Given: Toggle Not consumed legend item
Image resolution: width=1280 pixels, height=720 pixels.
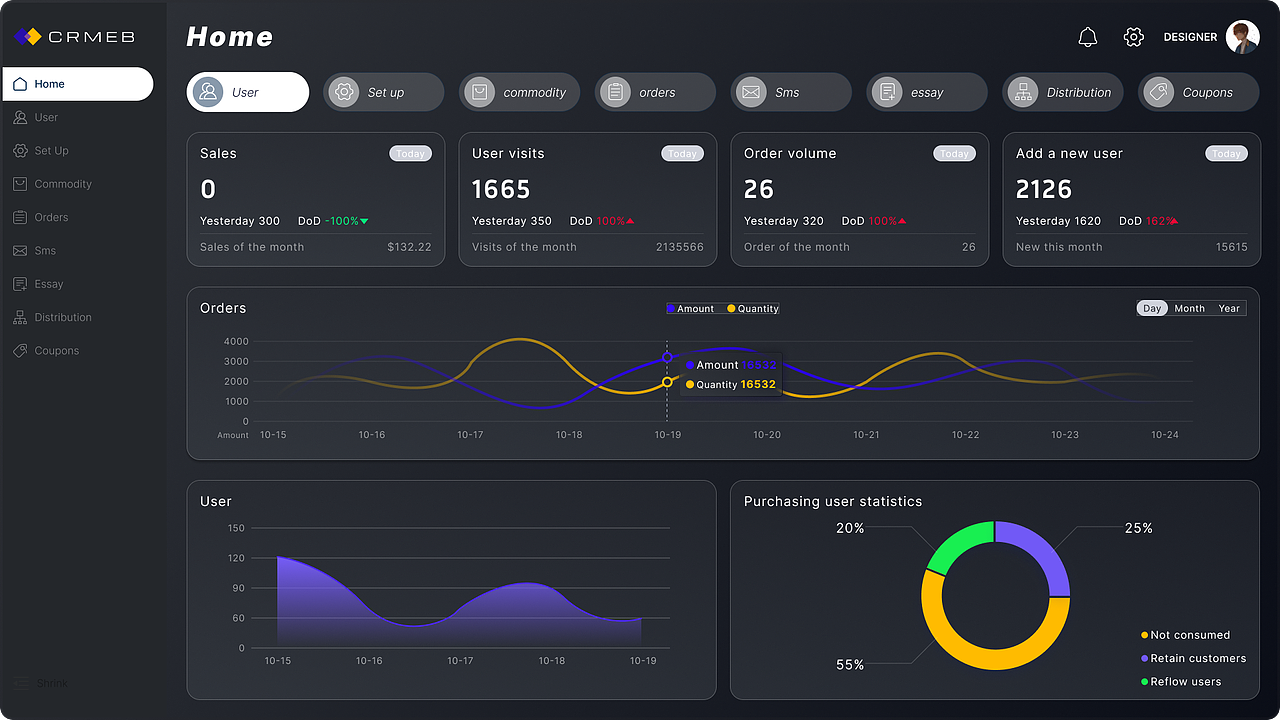Looking at the screenshot, I should [1186, 635].
